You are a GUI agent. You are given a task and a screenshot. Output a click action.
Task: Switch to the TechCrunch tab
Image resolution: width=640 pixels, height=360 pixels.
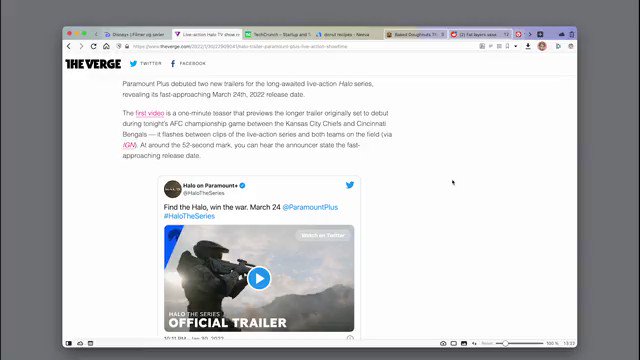click(x=278, y=35)
